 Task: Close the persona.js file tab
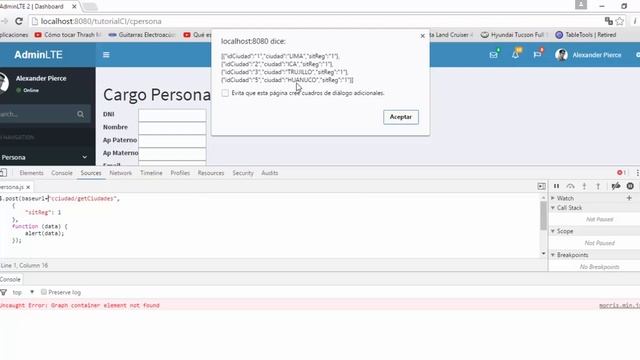[28, 187]
